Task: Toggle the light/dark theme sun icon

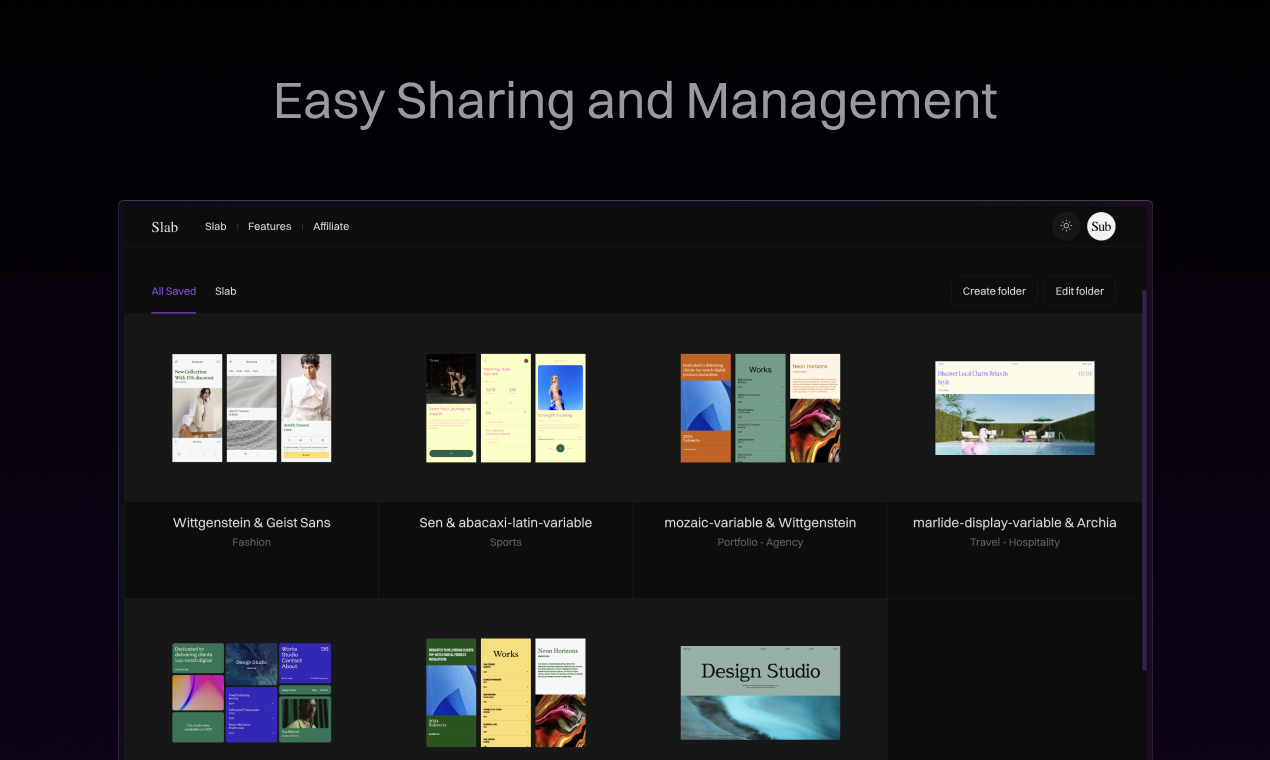Action: 1066,226
